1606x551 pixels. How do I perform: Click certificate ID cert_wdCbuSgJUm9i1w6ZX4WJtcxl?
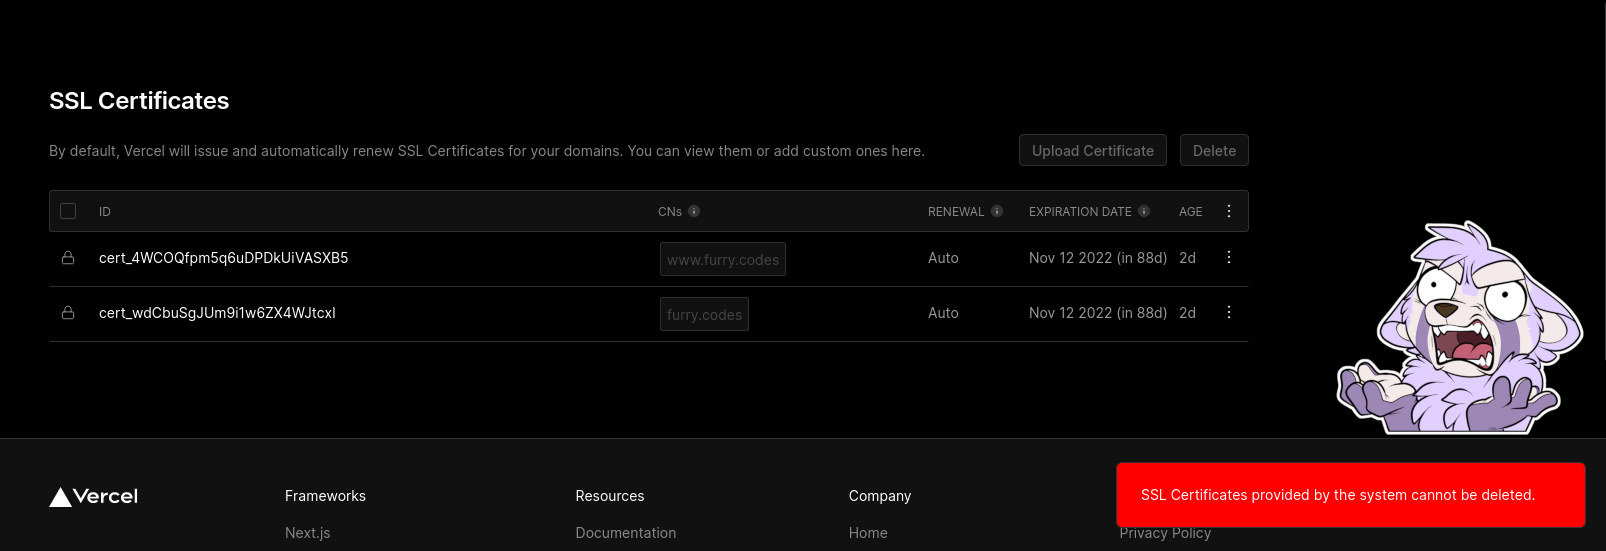click(217, 313)
